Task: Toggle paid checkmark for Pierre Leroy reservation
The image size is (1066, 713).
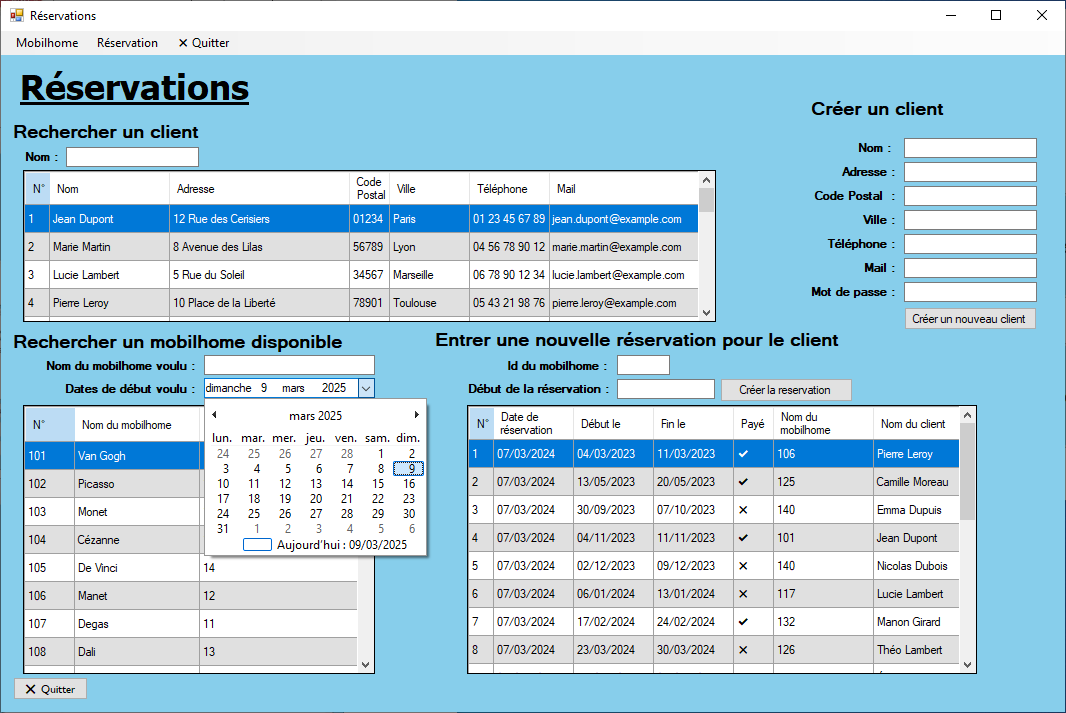Action: 742,454
